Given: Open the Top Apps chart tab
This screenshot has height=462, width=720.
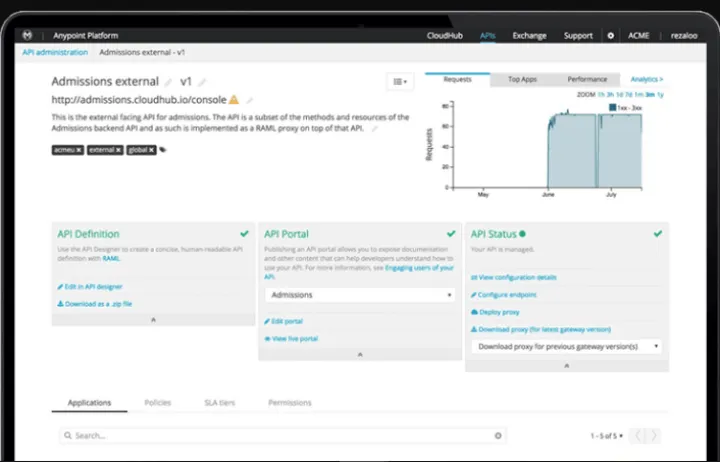Looking at the screenshot, I should 522,79.
